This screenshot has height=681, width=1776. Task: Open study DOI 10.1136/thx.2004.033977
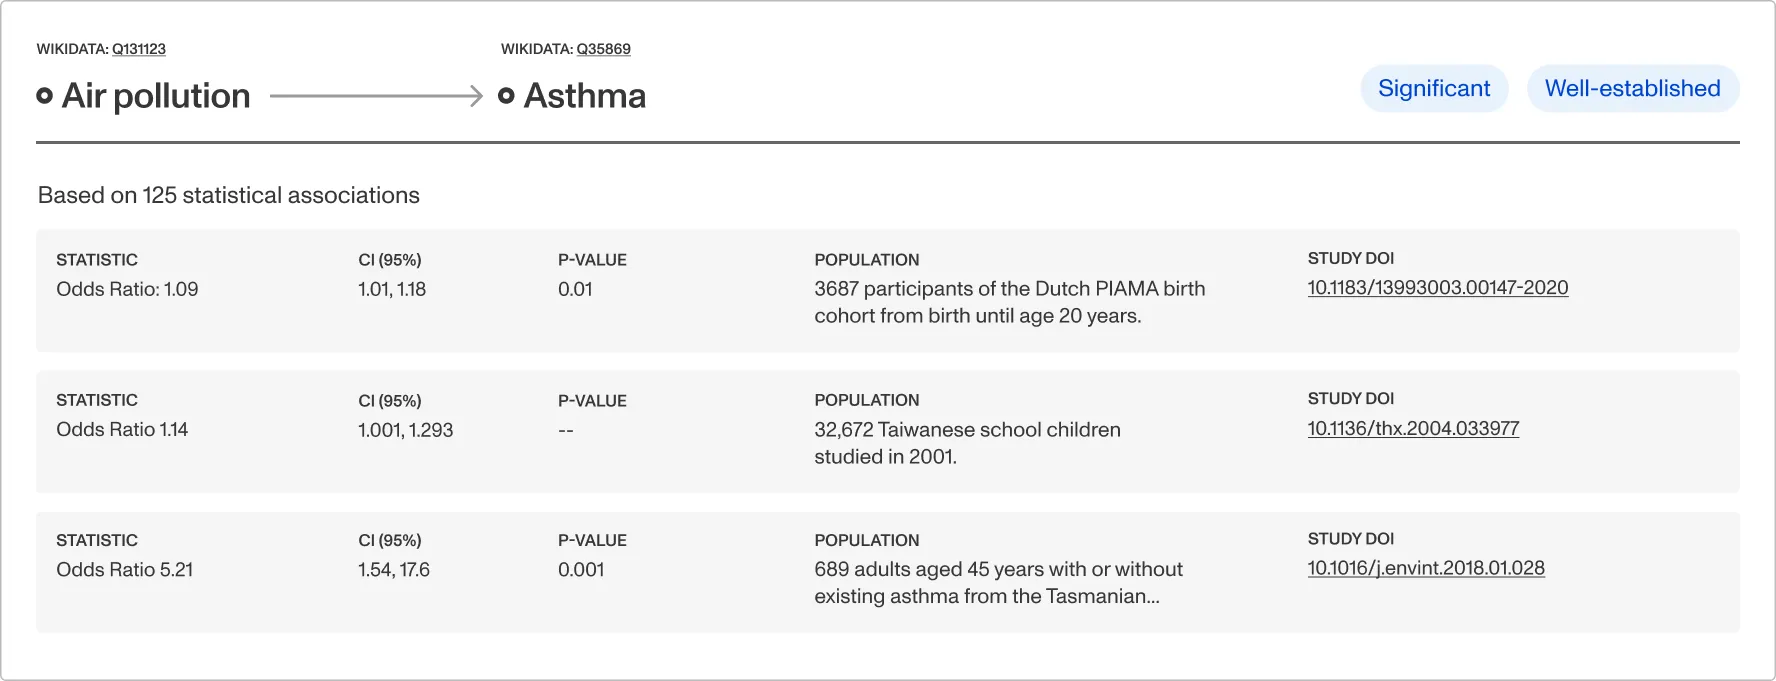tap(1413, 429)
